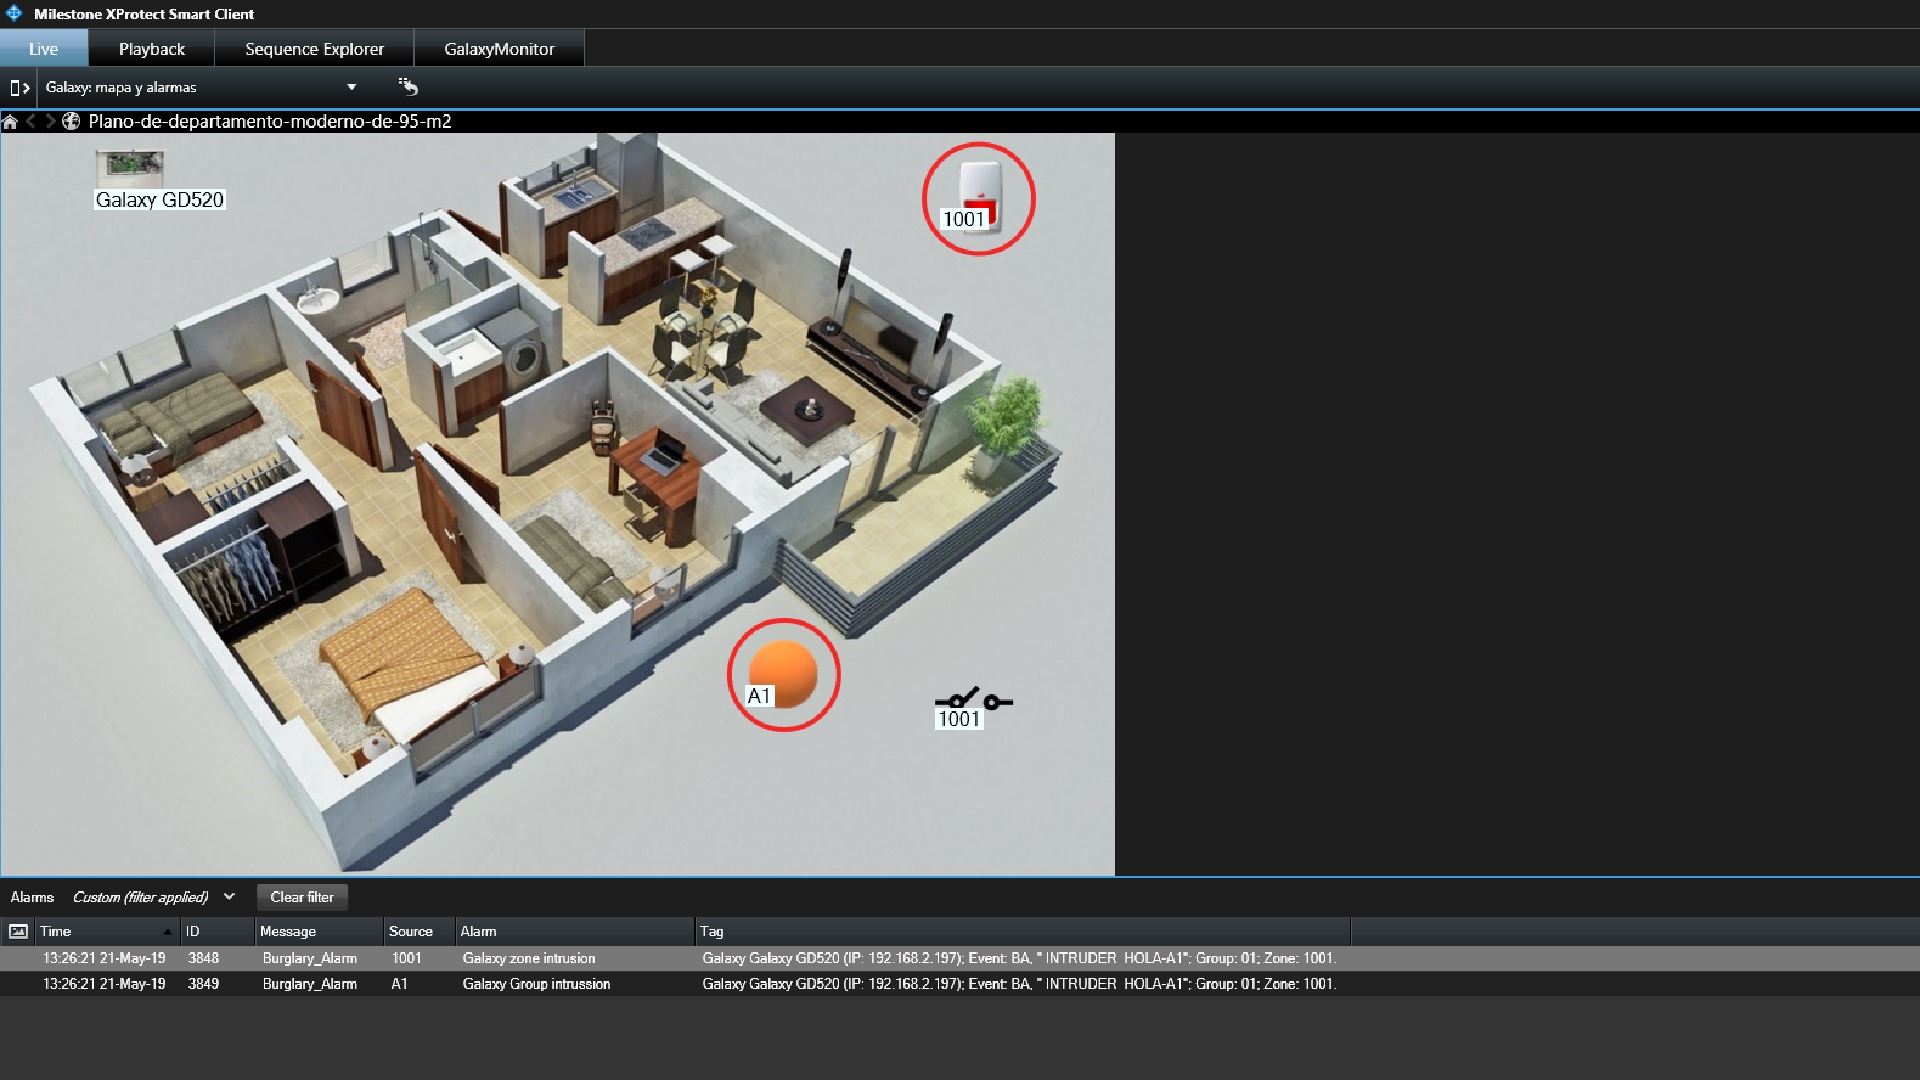Sort alarms by ID column
Image resolution: width=1920 pixels, height=1080 pixels.
click(x=217, y=931)
